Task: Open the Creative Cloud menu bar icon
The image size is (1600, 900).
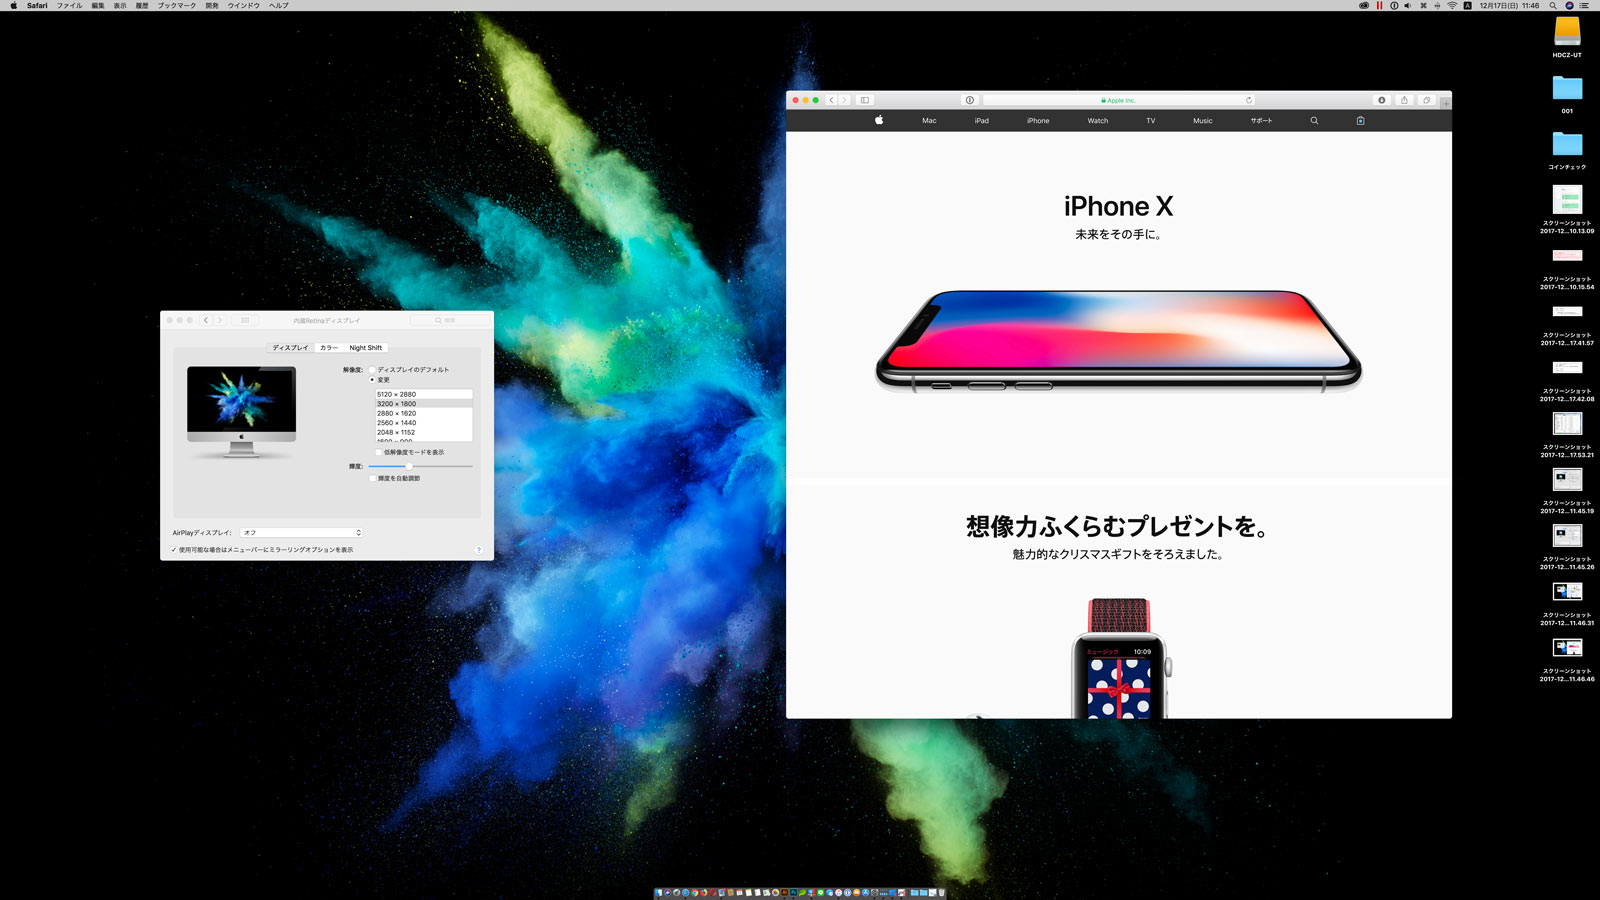Action: coord(1364,5)
